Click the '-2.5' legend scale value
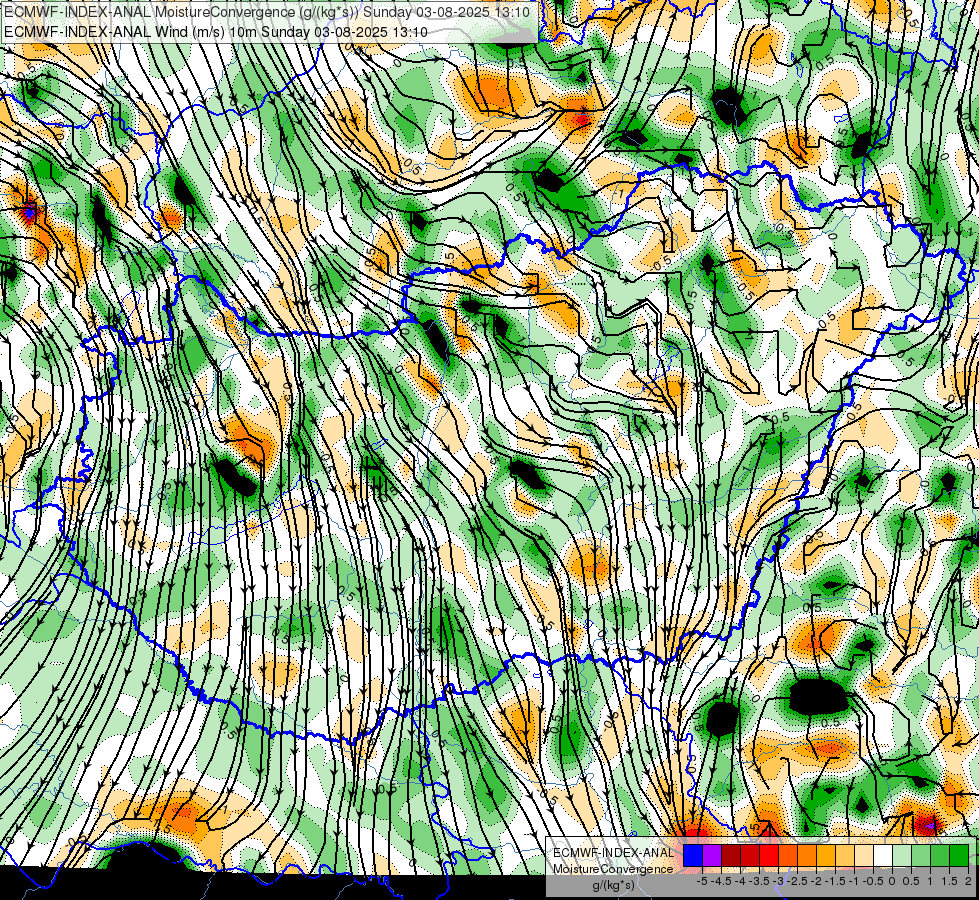979x900 pixels. [x=797, y=881]
